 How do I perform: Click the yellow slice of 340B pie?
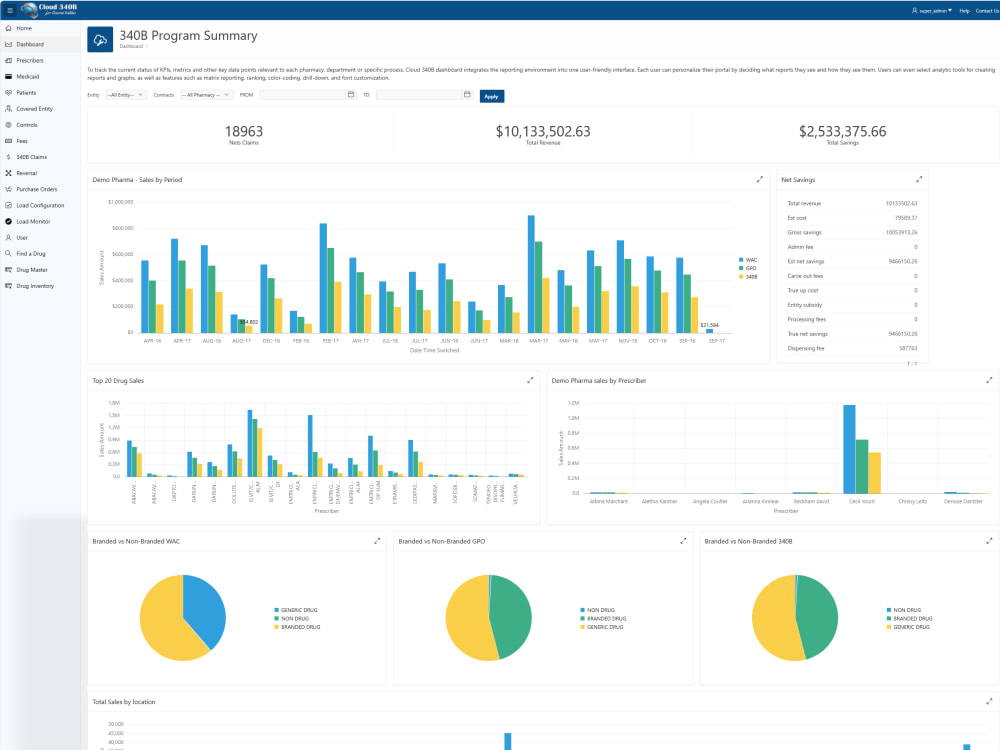pos(772,619)
